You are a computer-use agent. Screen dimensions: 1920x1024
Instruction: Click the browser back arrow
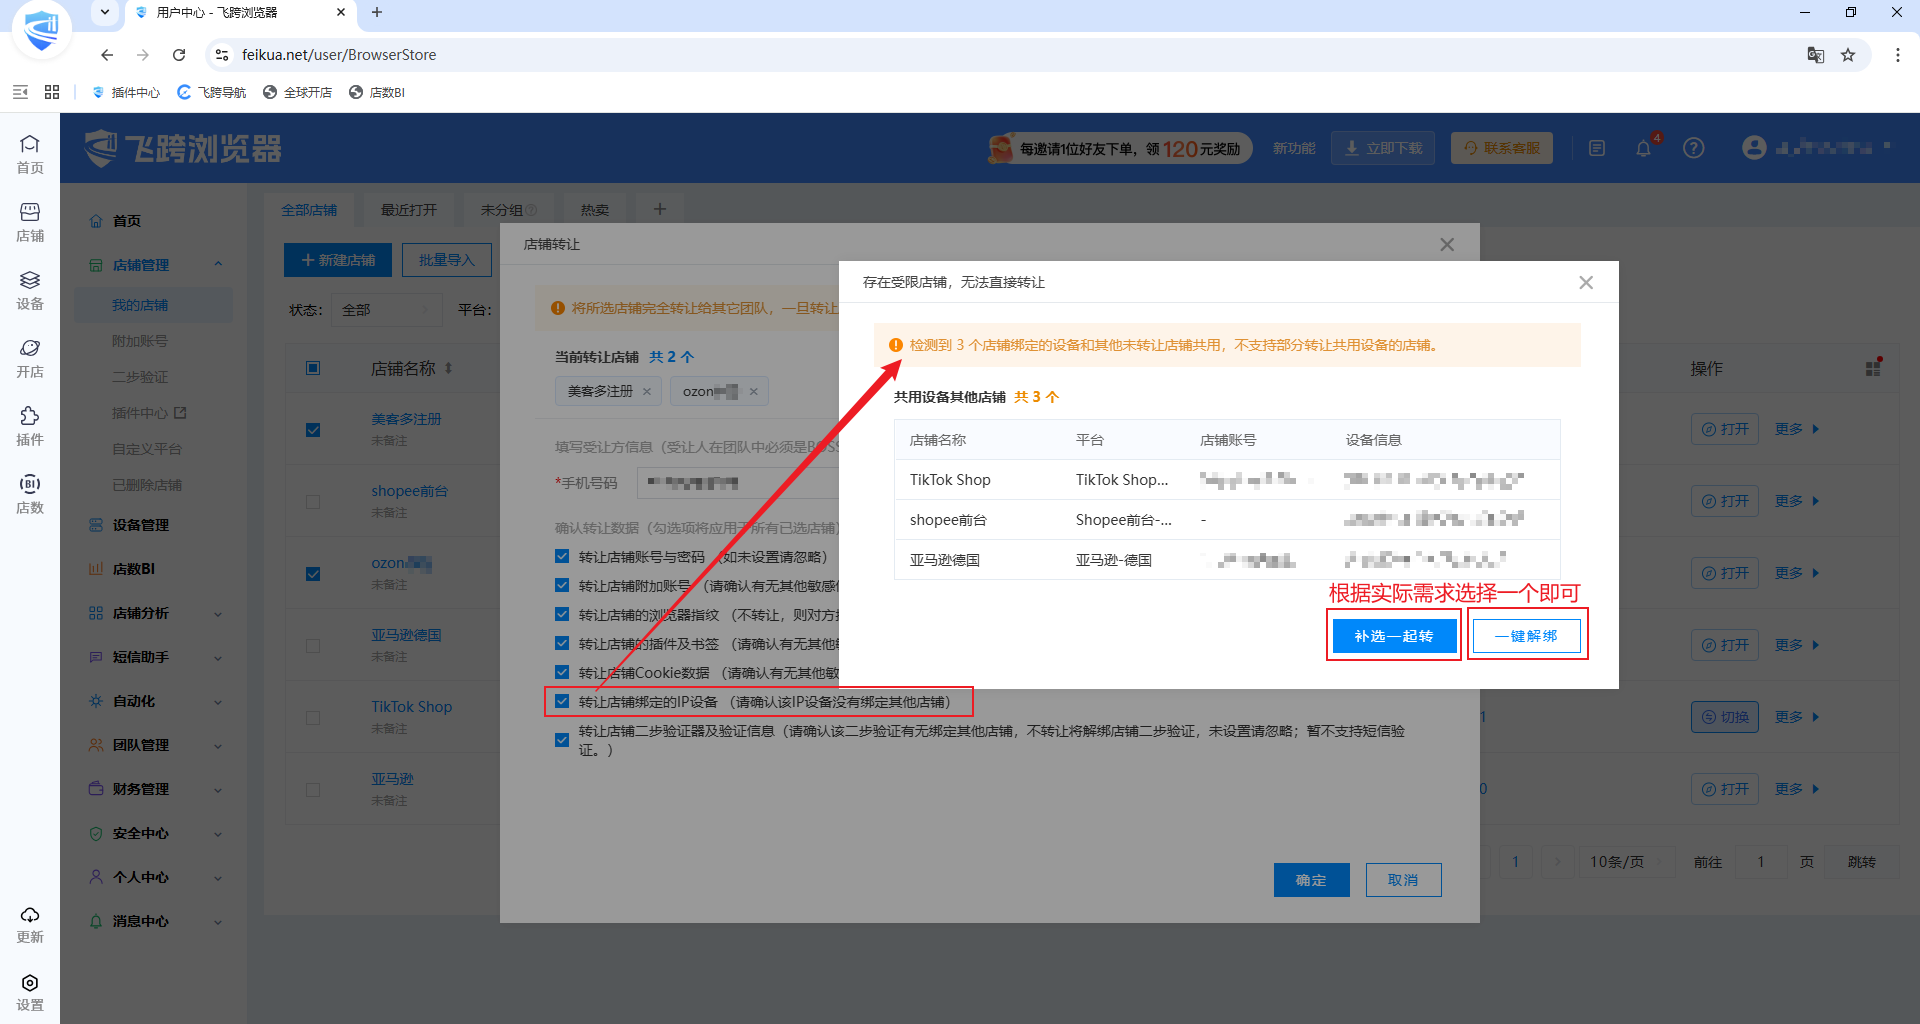point(107,55)
